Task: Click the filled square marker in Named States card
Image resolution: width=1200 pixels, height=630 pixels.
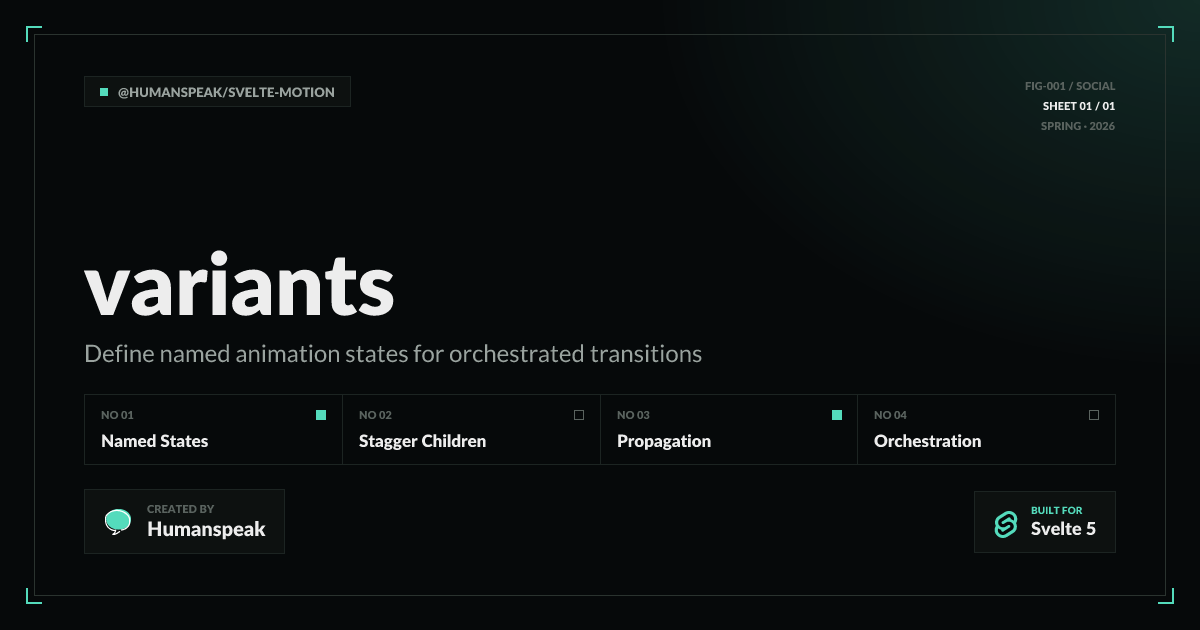Action: (321, 415)
